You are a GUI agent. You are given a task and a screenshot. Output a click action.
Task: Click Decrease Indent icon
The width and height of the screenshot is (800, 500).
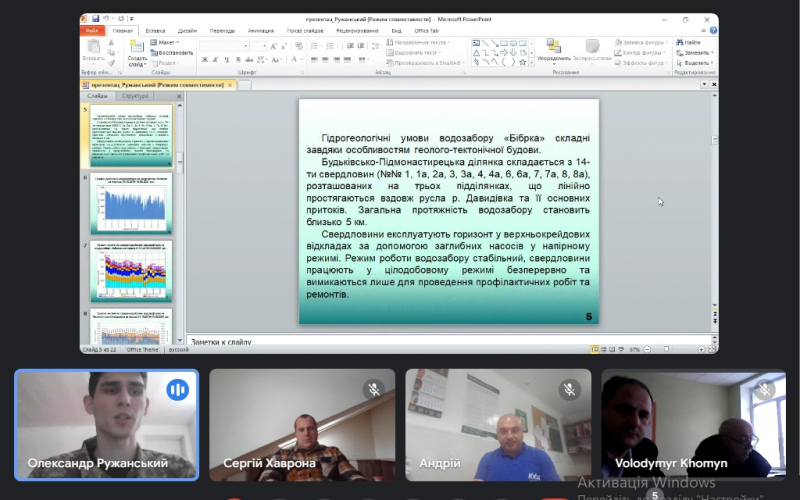tap(351, 46)
